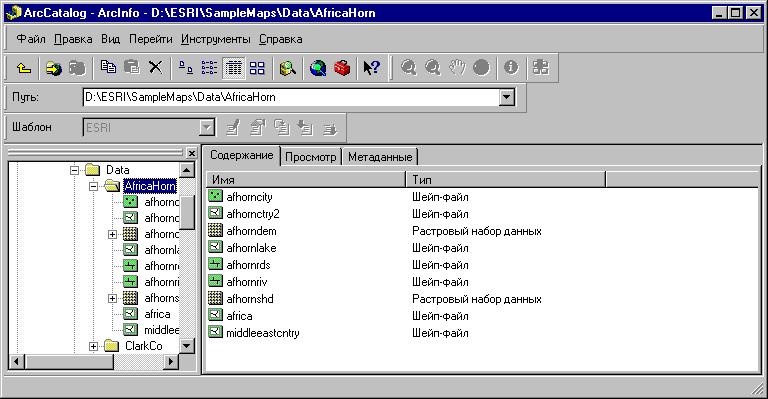Select africa shapefile in catalog tree
768x399 pixels.
(x=157, y=314)
